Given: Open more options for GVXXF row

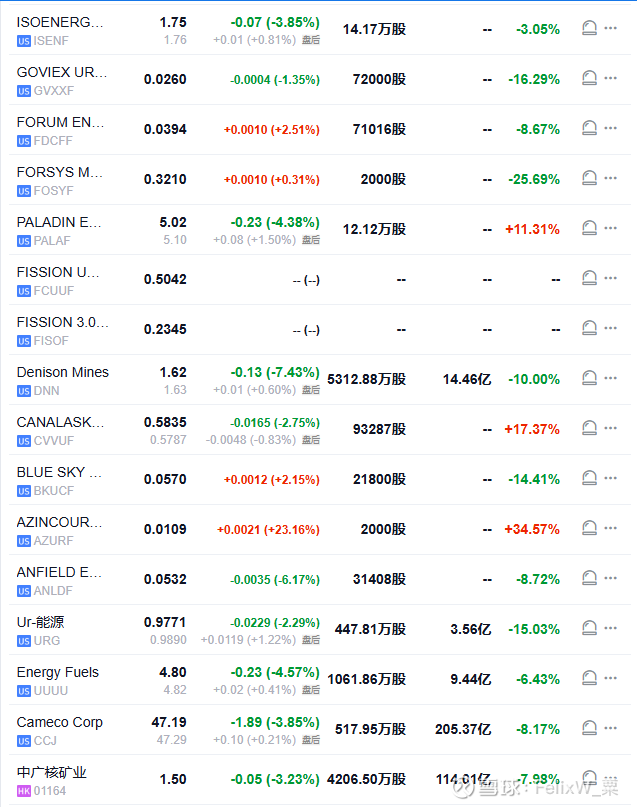Looking at the screenshot, I should click(611, 78).
